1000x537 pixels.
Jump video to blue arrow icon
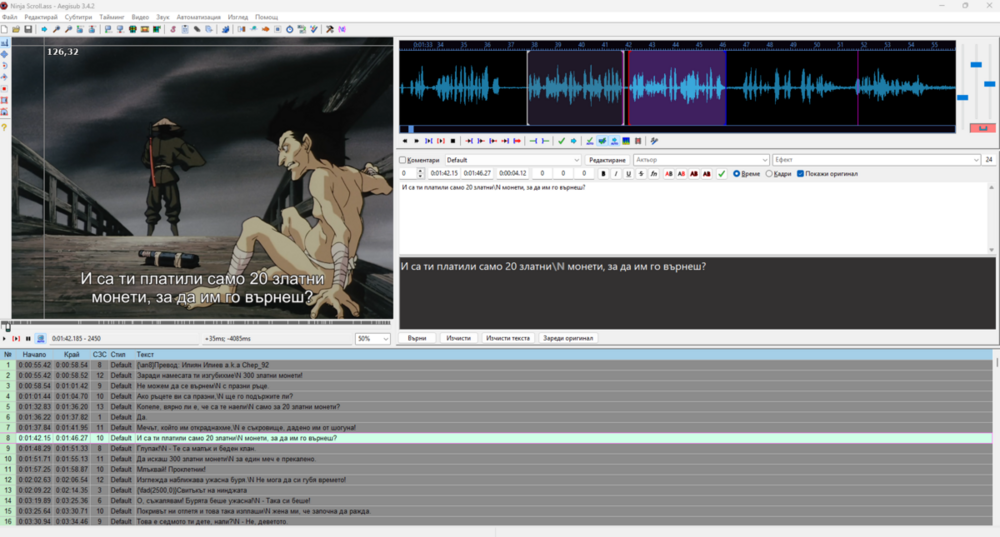pos(44,29)
